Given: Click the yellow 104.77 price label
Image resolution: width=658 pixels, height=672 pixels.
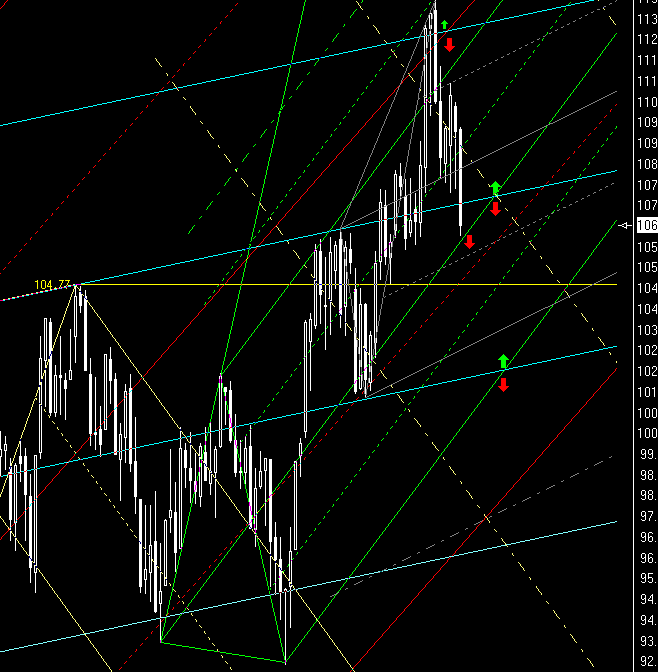Looking at the screenshot, I should 52,285.
